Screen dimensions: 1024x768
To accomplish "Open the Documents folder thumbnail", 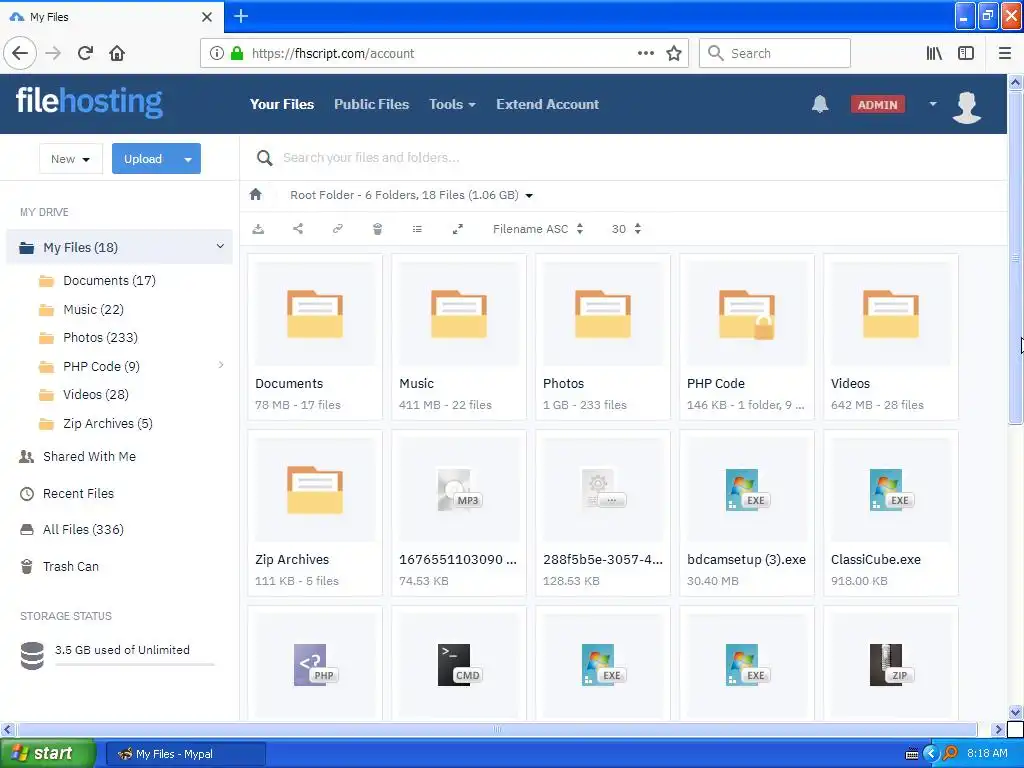I will (x=315, y=314).
